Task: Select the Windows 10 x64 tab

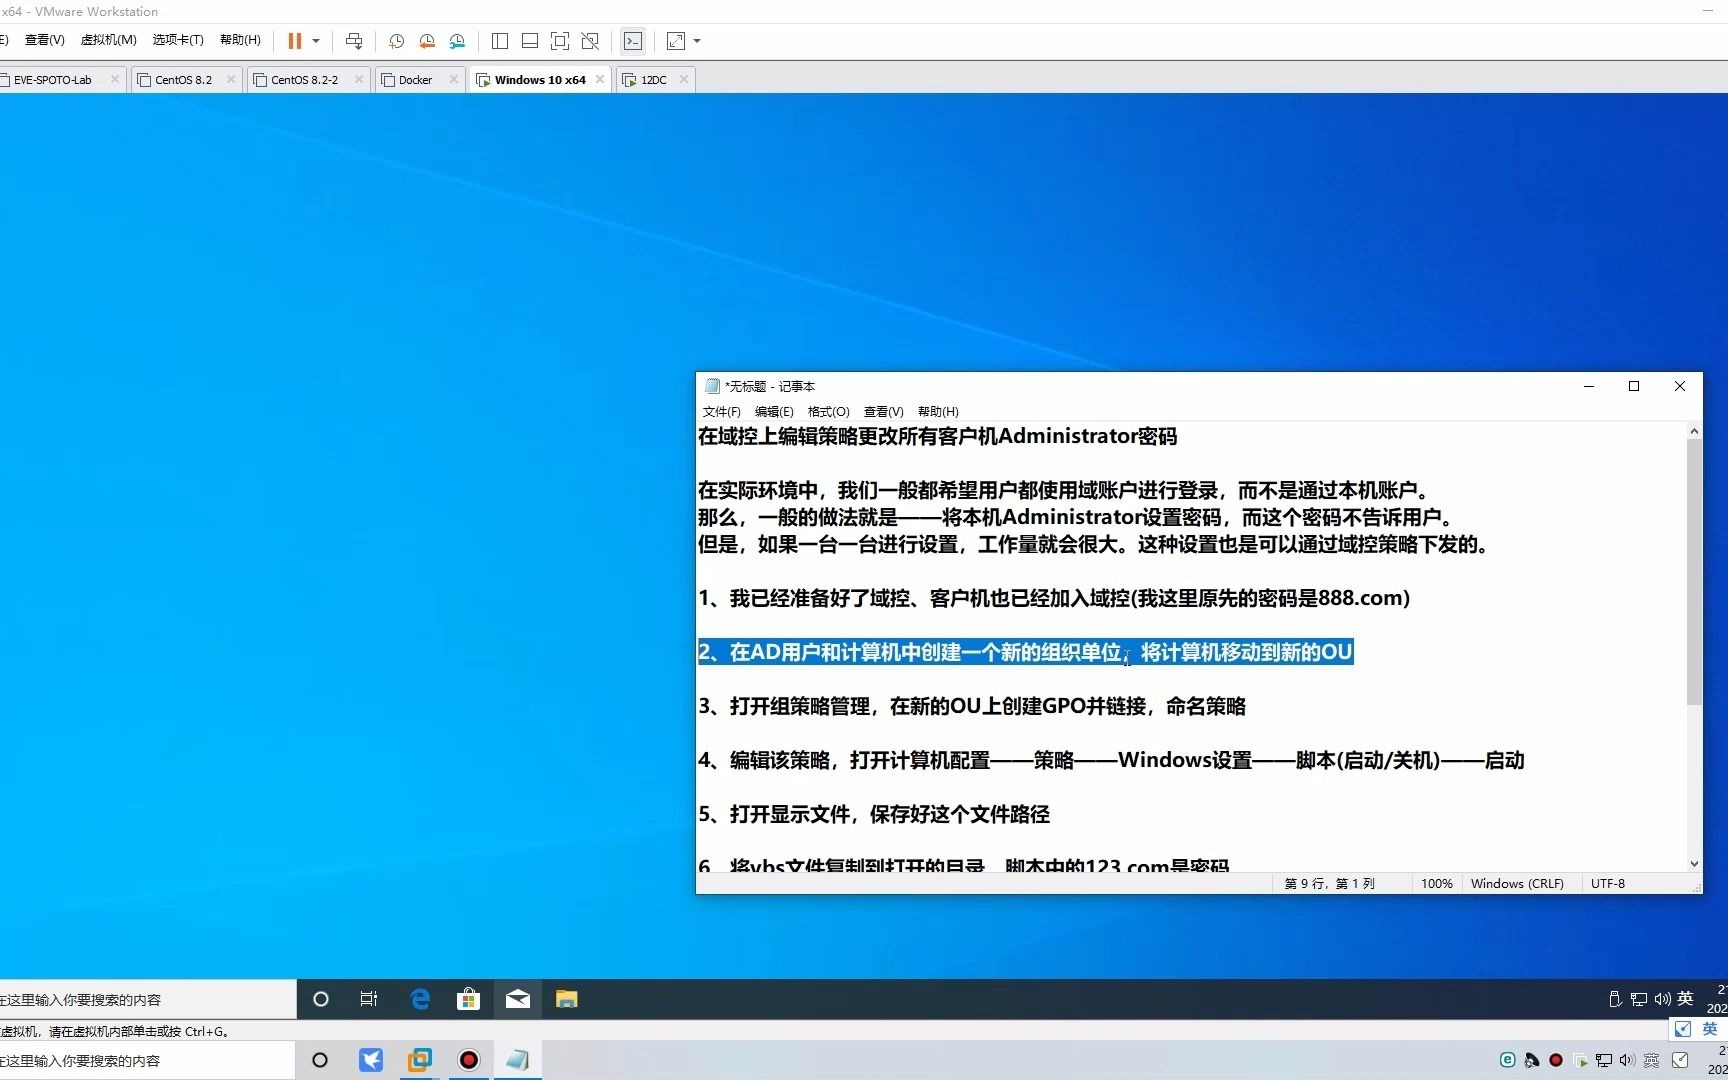Action: point(540,80)
